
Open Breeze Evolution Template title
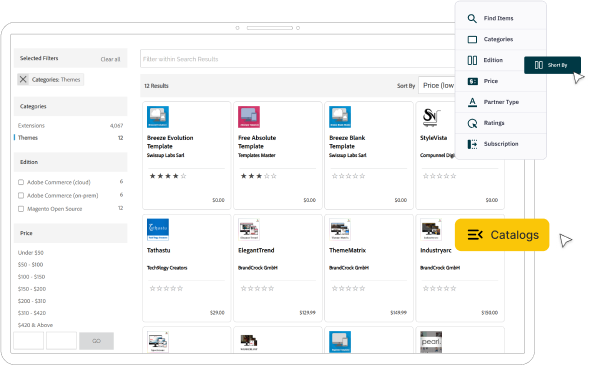pyautogui.click(x=170, y=142)
